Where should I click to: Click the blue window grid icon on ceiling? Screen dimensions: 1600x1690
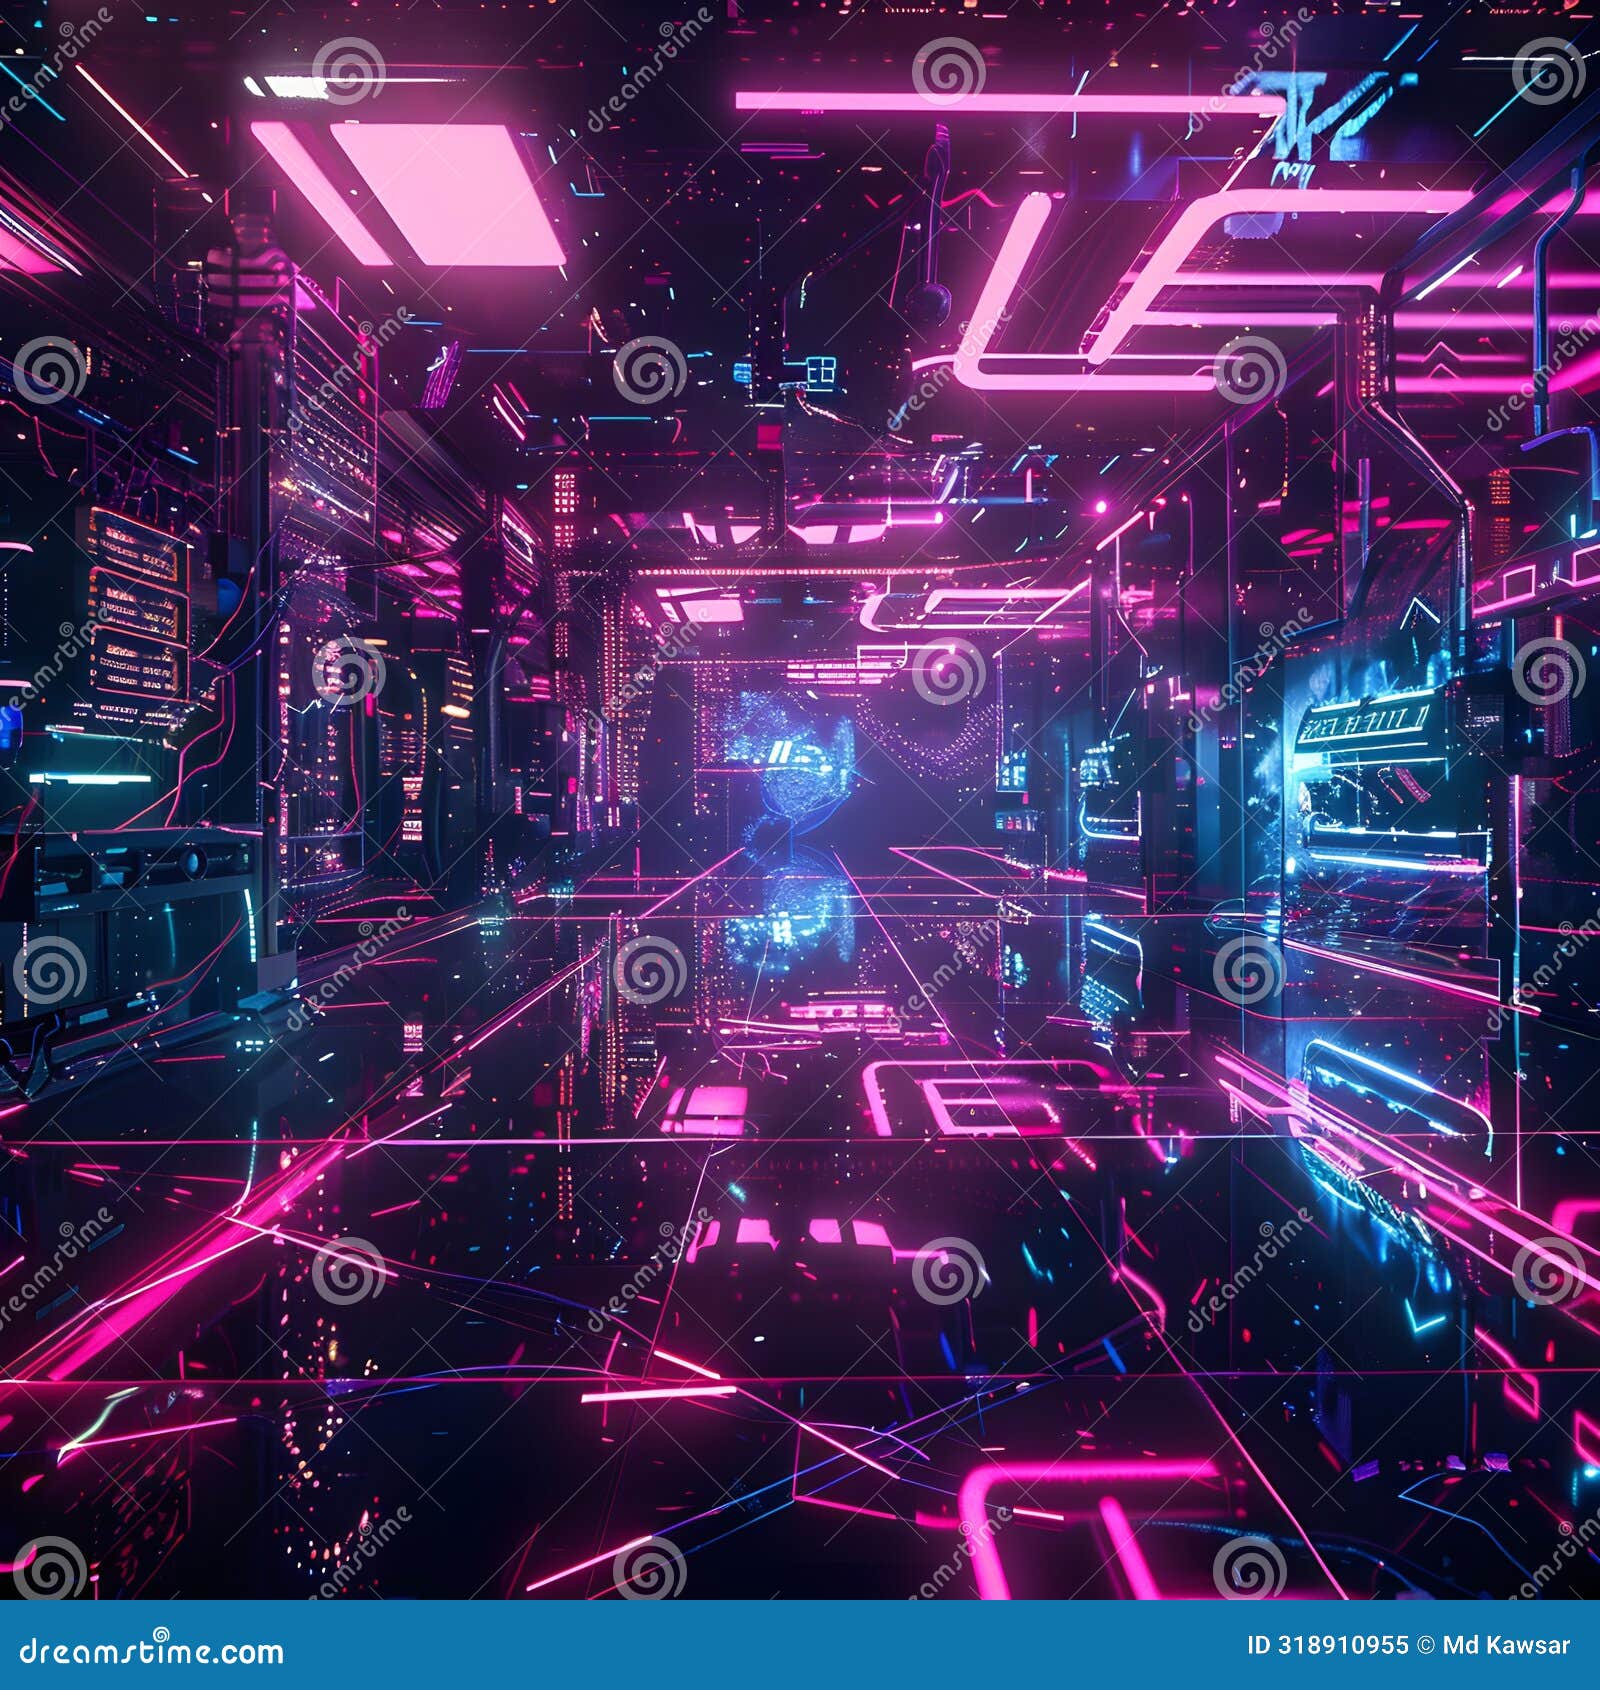pos(820,370)
